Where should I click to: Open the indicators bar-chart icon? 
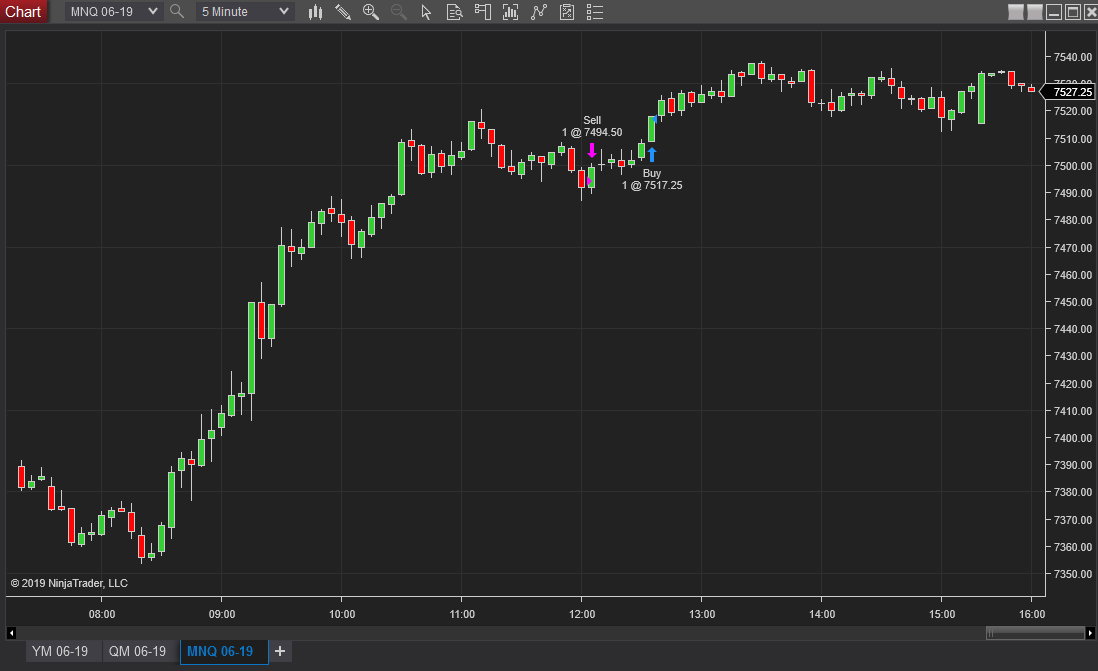(x=510, y=12)
